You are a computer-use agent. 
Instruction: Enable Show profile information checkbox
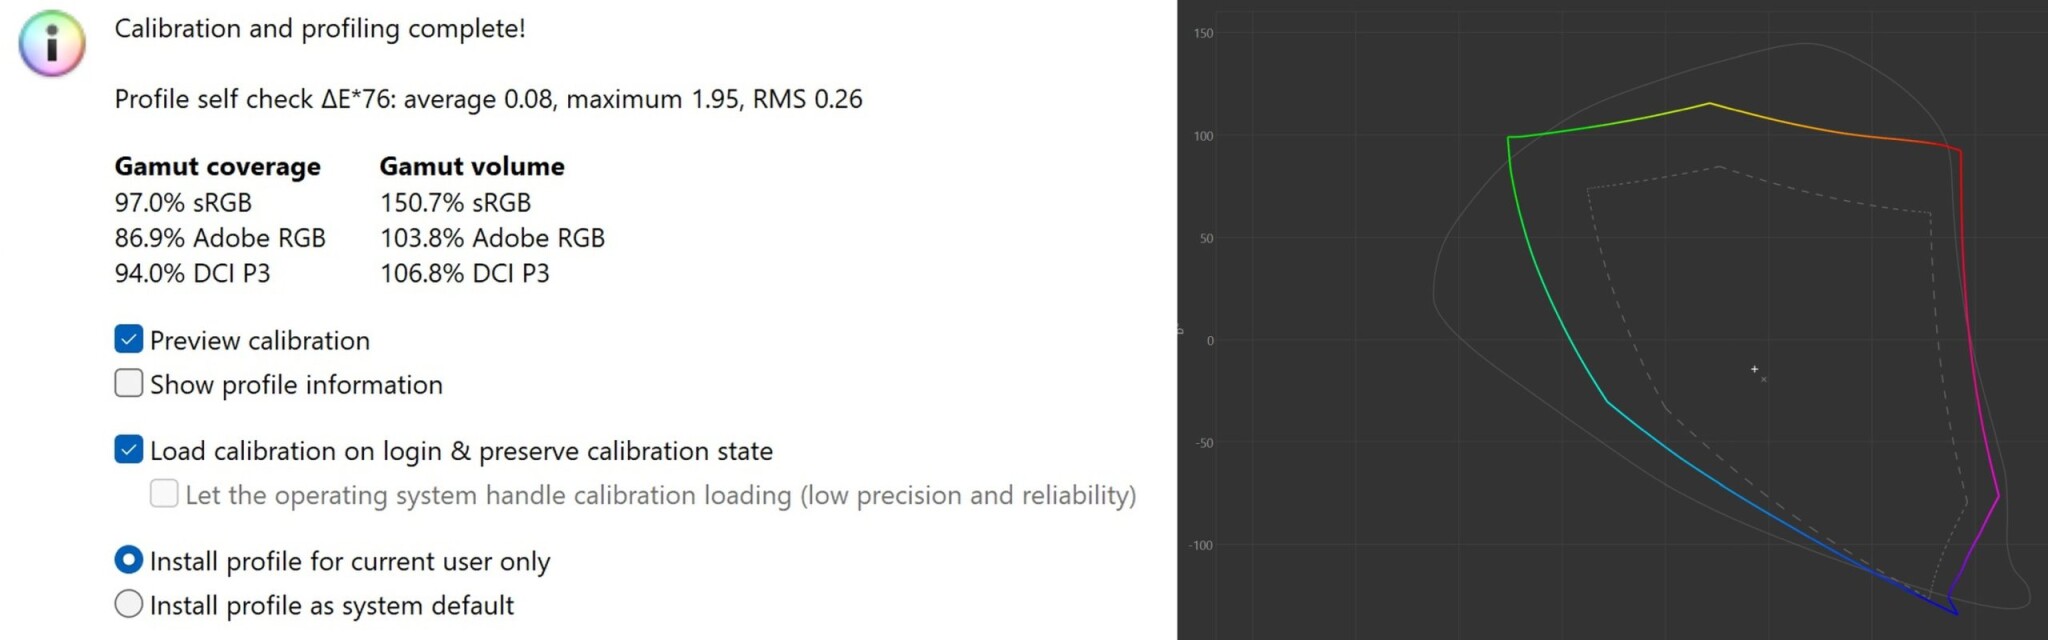coord(129,383)
